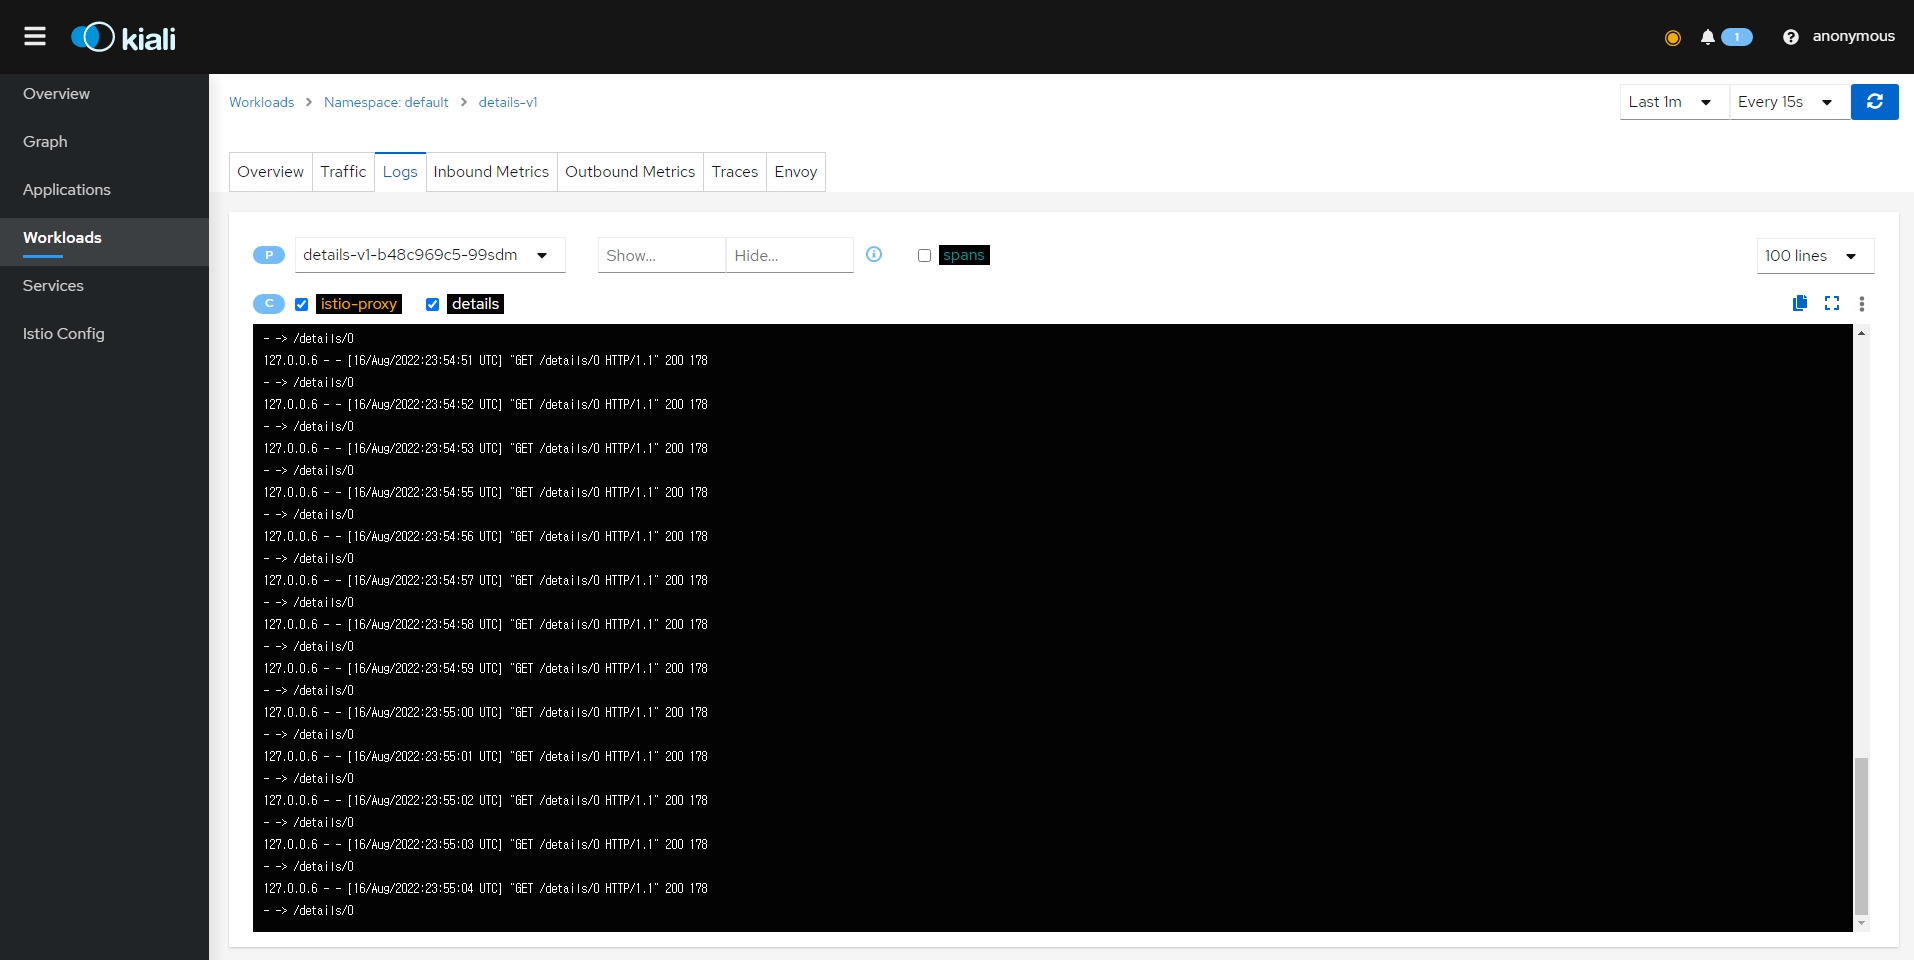Enable the spans checkbox
Viewport: 1914px width, 960px height.
pyautogui.click(x=924, y=256)
